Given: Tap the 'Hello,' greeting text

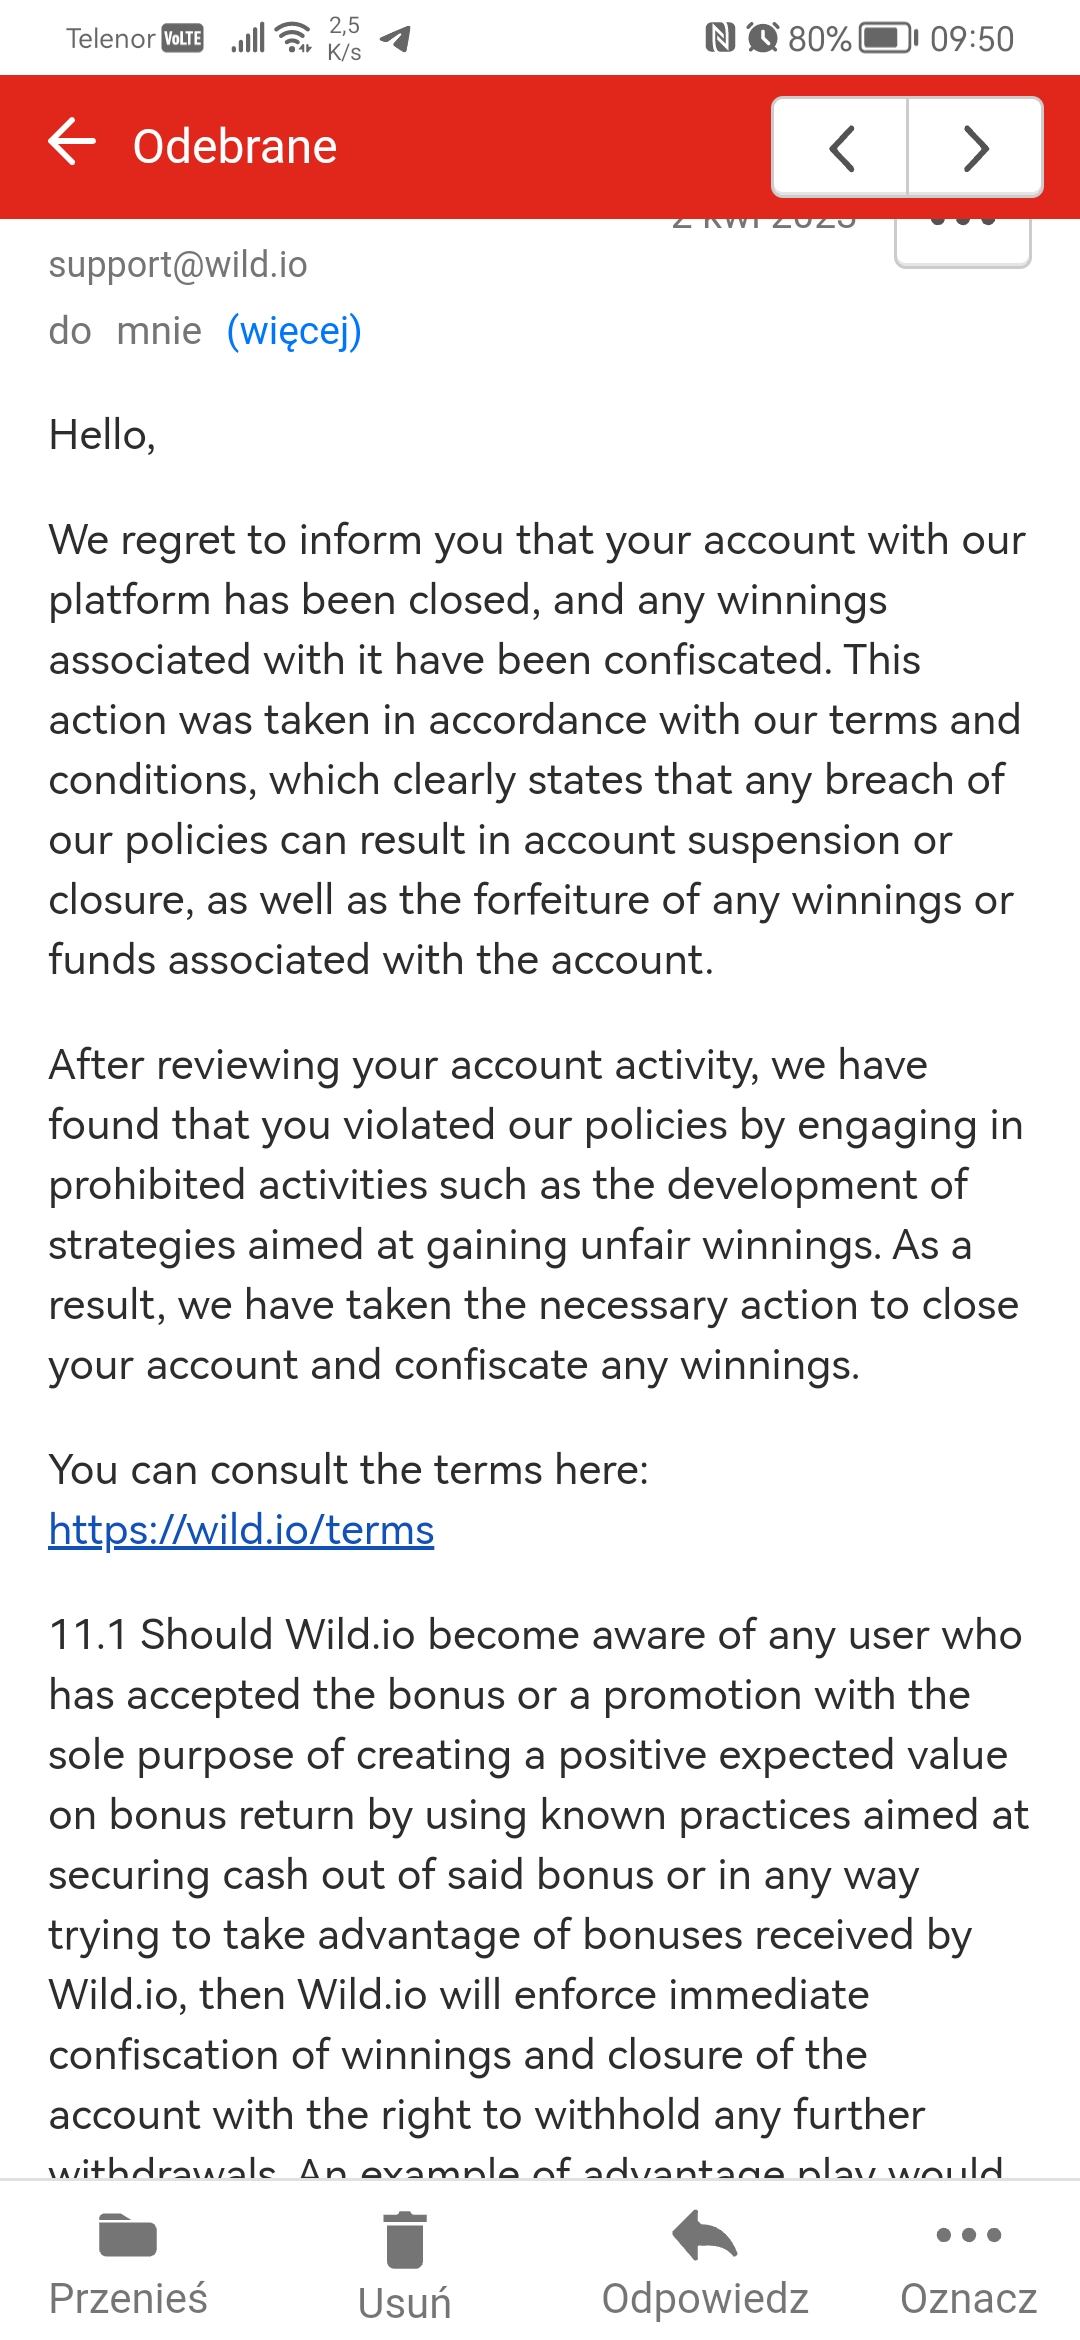Looking at the screenshot, I should 102,436.
